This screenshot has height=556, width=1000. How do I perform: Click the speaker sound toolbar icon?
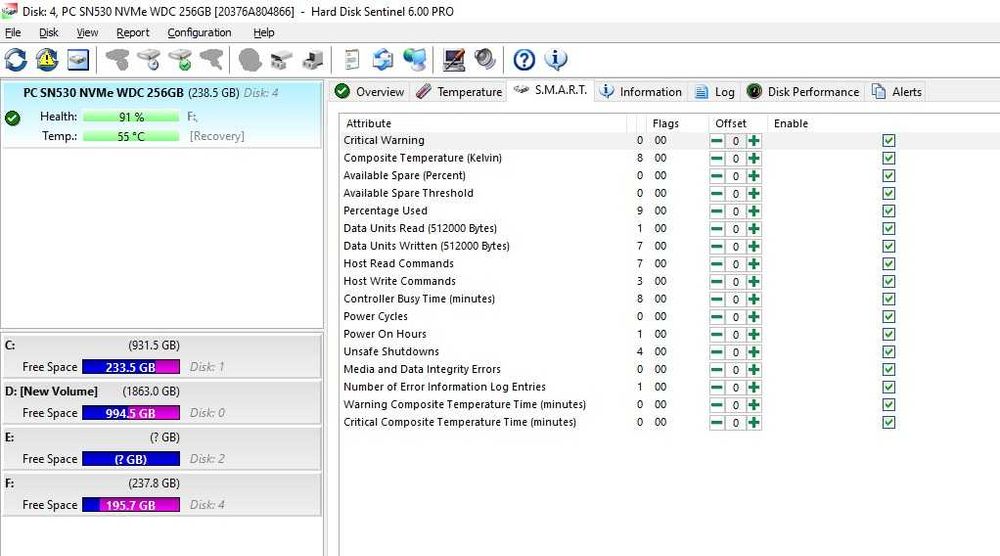point(485,60)
